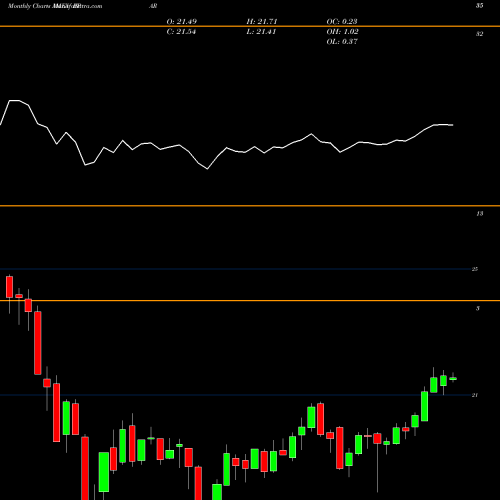
Task: Select the high price value H: 21.71
Action: tap(262, 21)
